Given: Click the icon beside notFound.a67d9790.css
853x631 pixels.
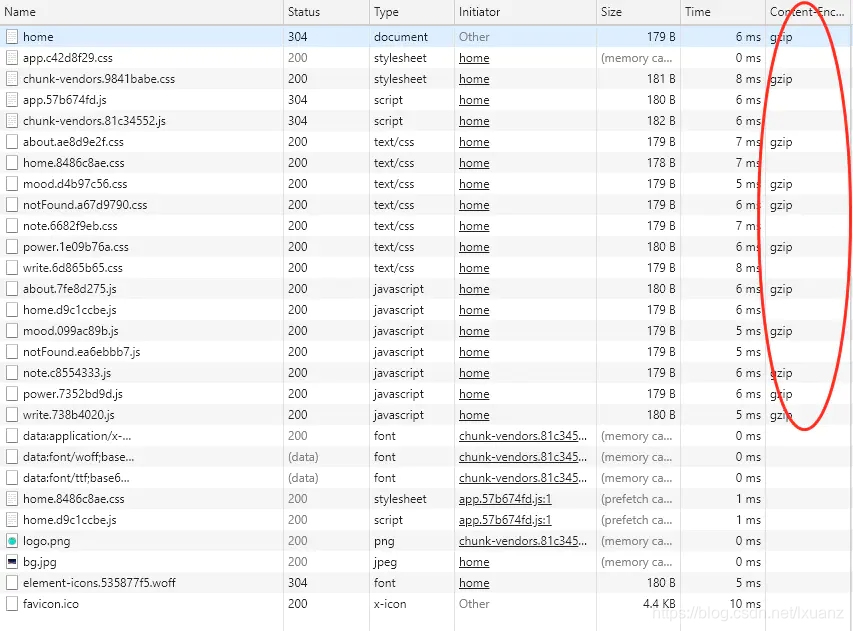Looking at the screenshot, I should pos(11,205).
